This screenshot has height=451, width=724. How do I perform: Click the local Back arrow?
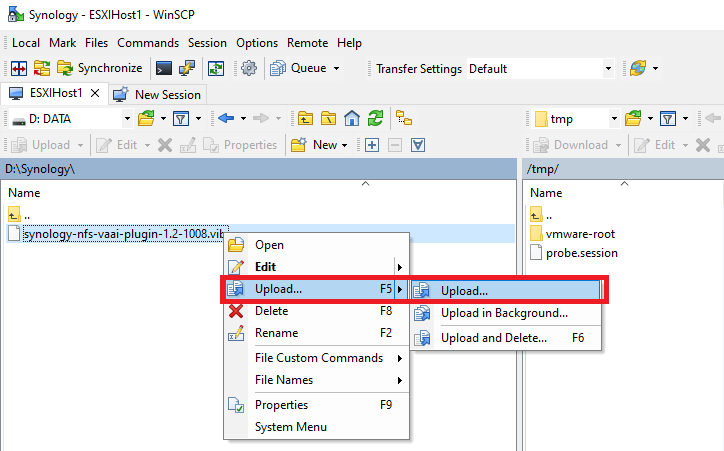point(226,118)
